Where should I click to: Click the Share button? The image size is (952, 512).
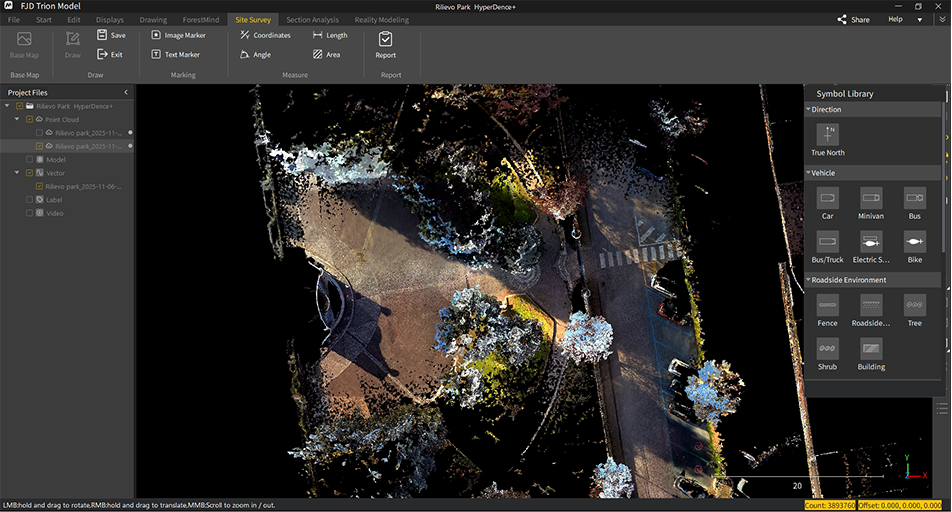coord(853,19)
